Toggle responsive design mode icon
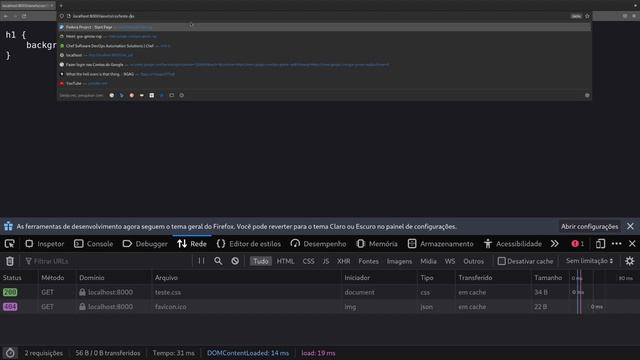Viewport: 640px width, 360px height. tap(600, 244)
